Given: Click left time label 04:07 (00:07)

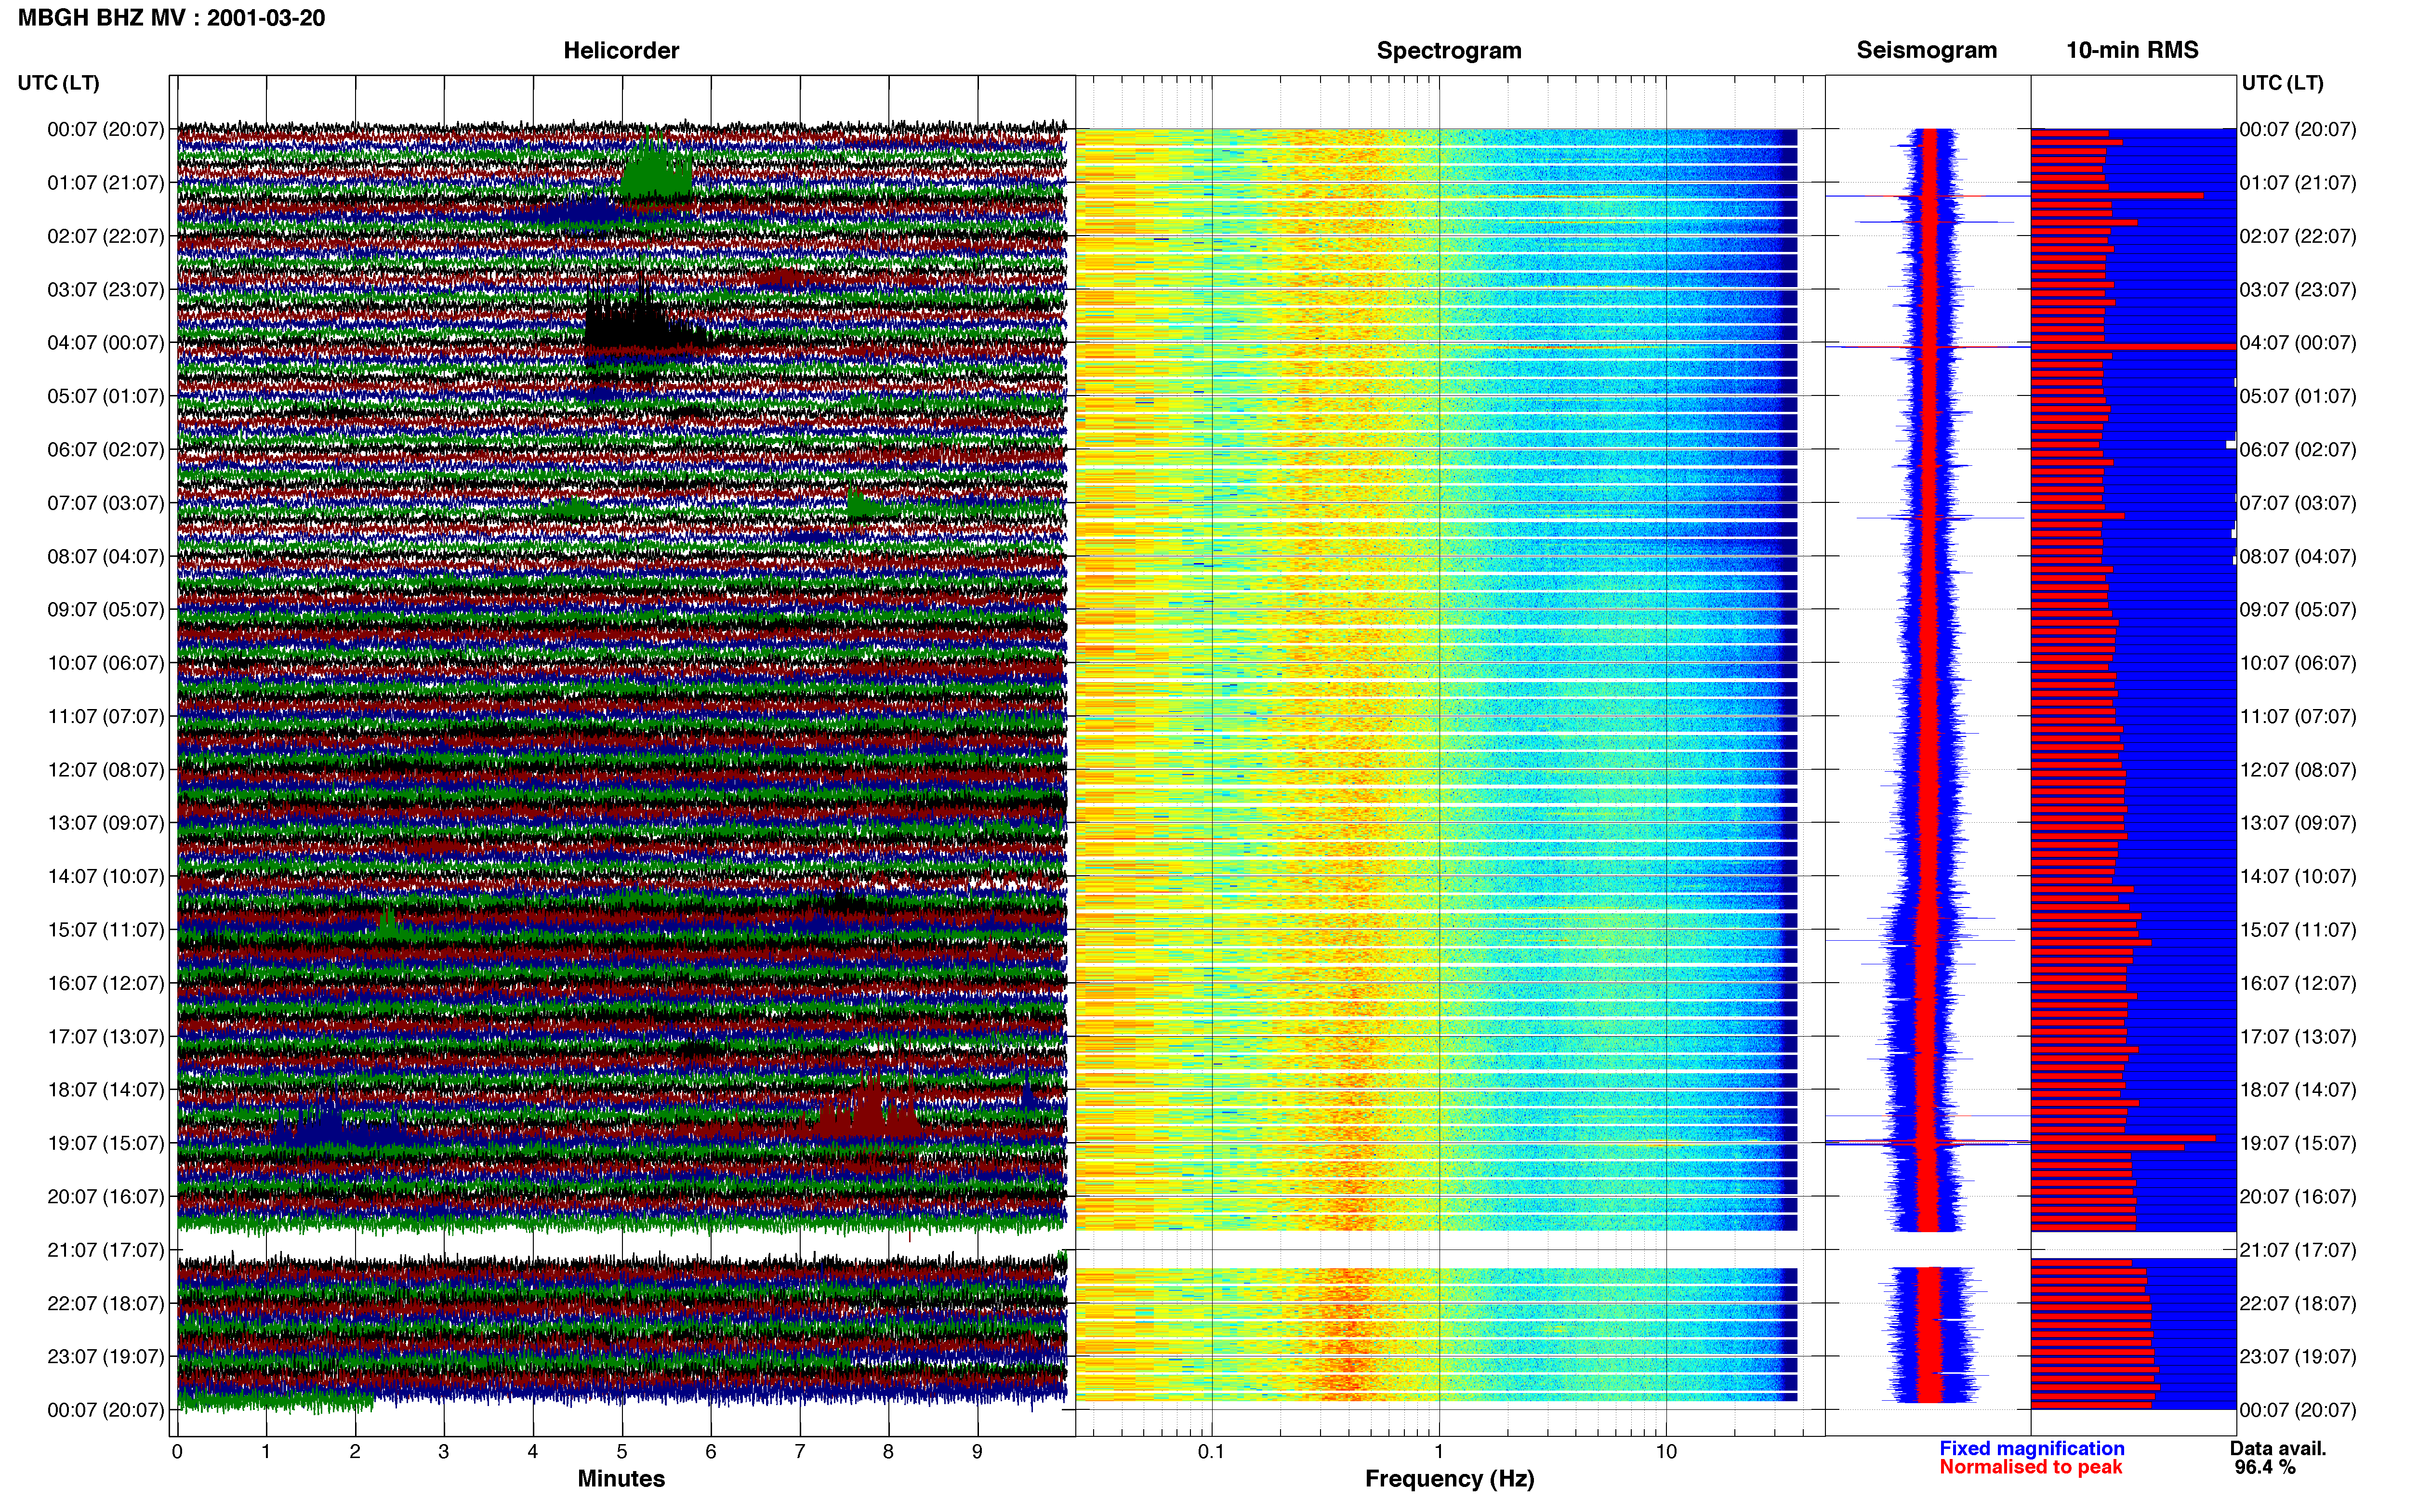Looking at the screenshot, I should [105, 343].
